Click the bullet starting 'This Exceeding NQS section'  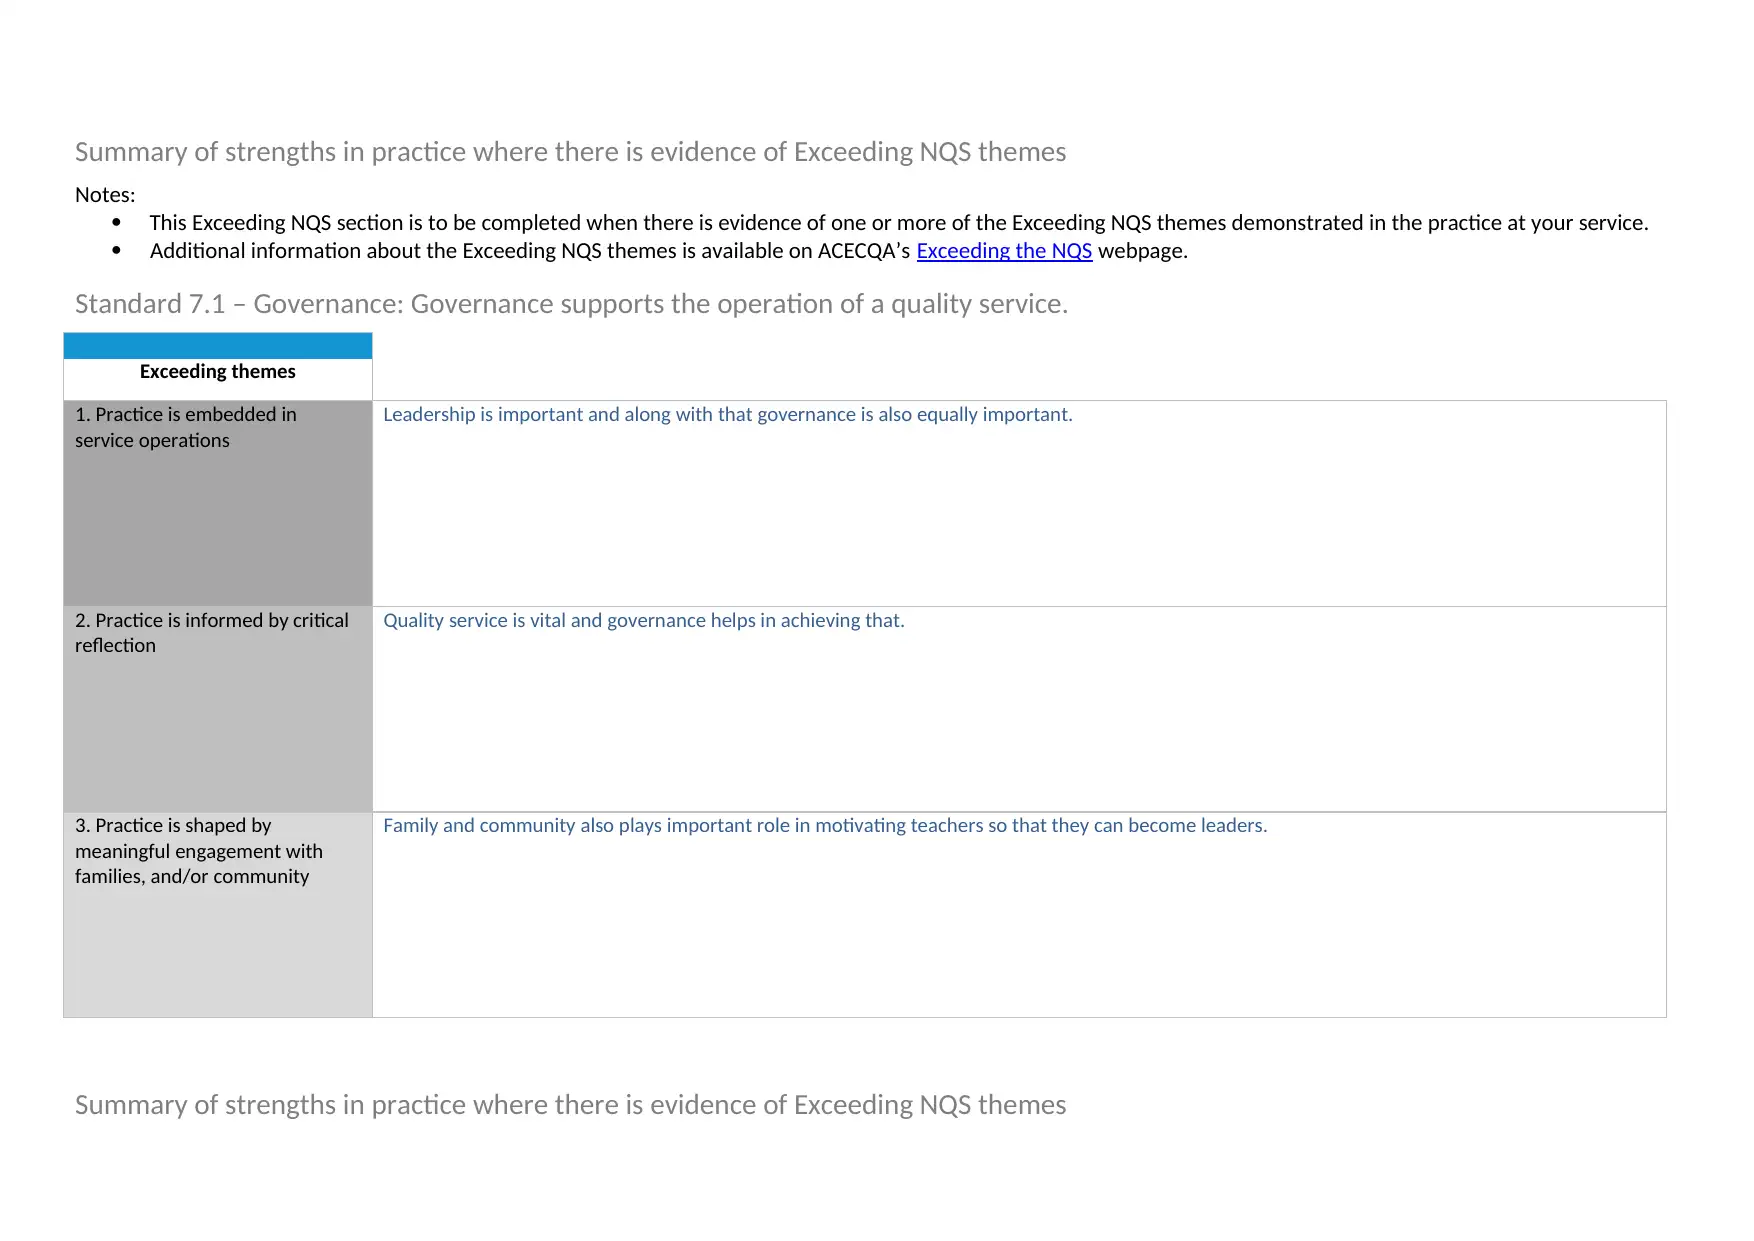tap(899, 223)
